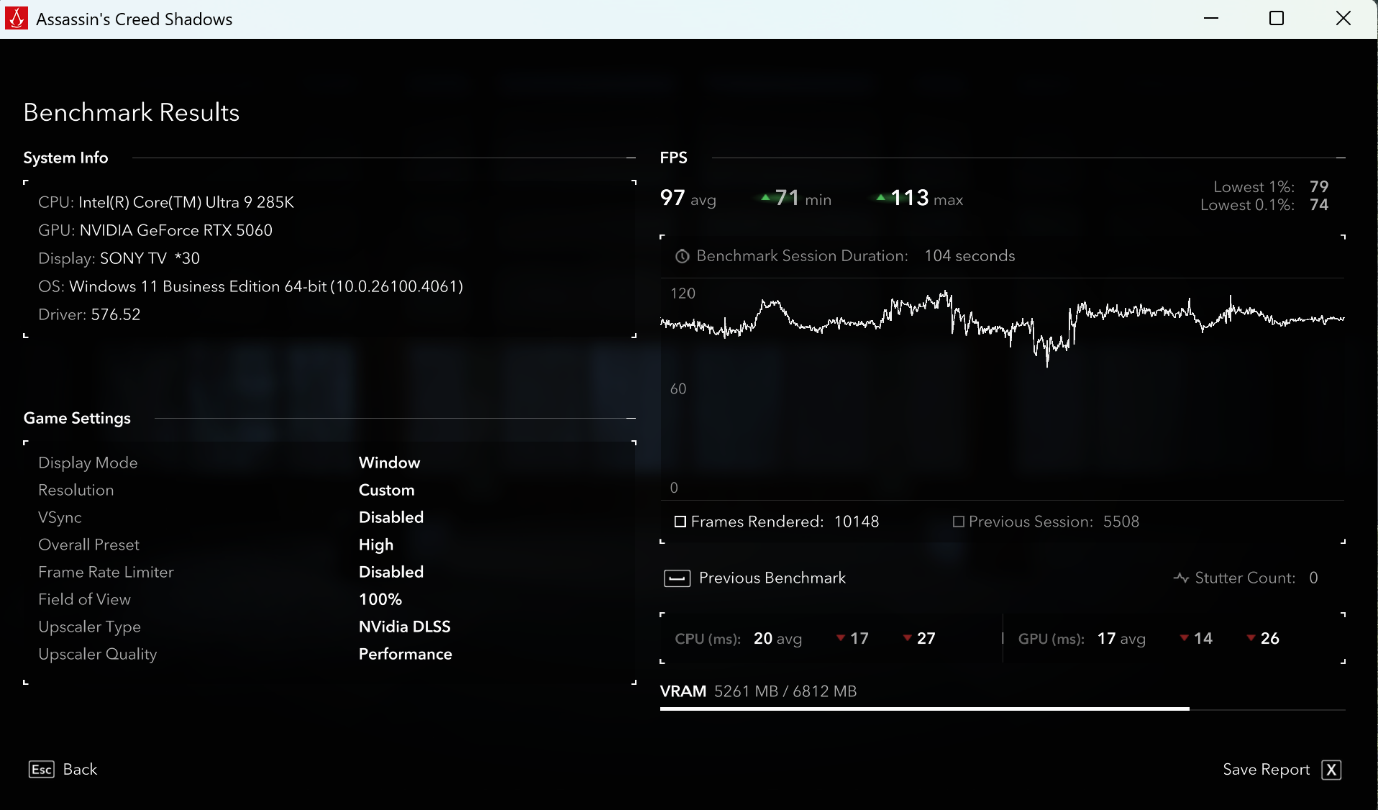
Task: Click the Display Mode value Window
Action: [389, 463]
